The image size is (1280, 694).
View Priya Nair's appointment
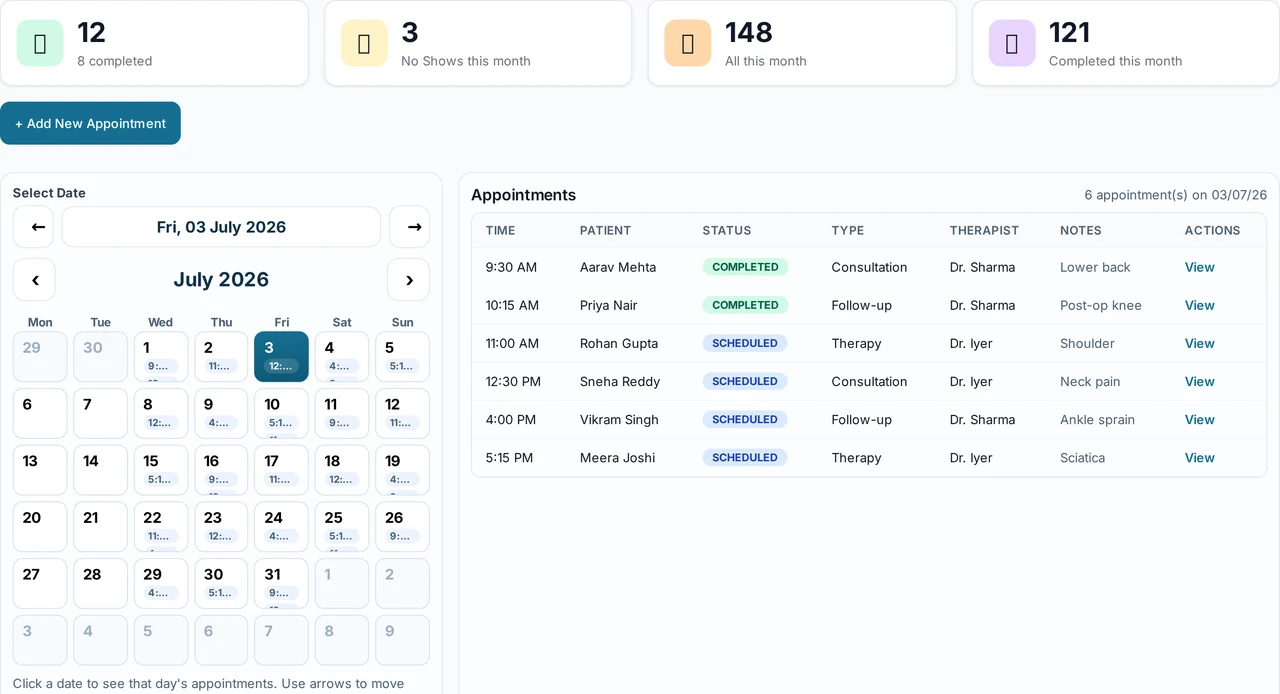tap(1199, 305)
